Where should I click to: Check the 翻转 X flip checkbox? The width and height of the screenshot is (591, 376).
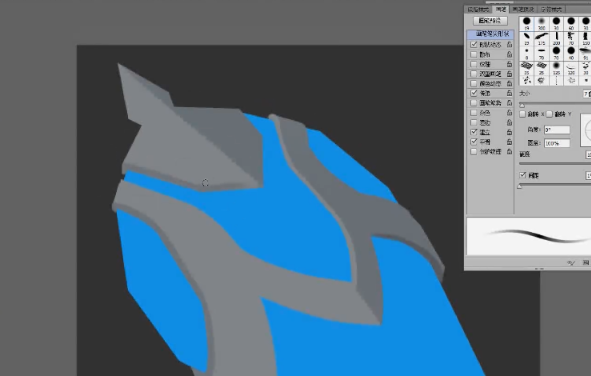tap(522, 114)
